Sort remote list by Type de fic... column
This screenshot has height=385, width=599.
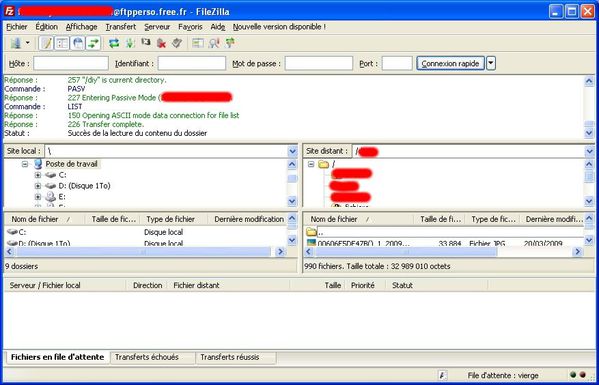point(493,219)
